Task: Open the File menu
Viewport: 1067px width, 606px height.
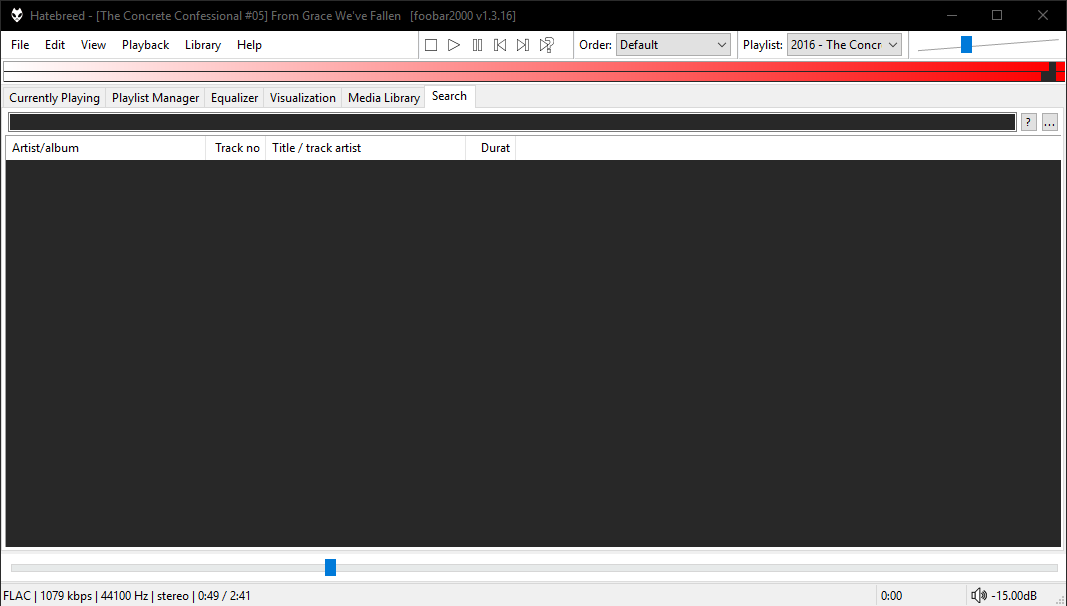Action: [x=20, y=45]
